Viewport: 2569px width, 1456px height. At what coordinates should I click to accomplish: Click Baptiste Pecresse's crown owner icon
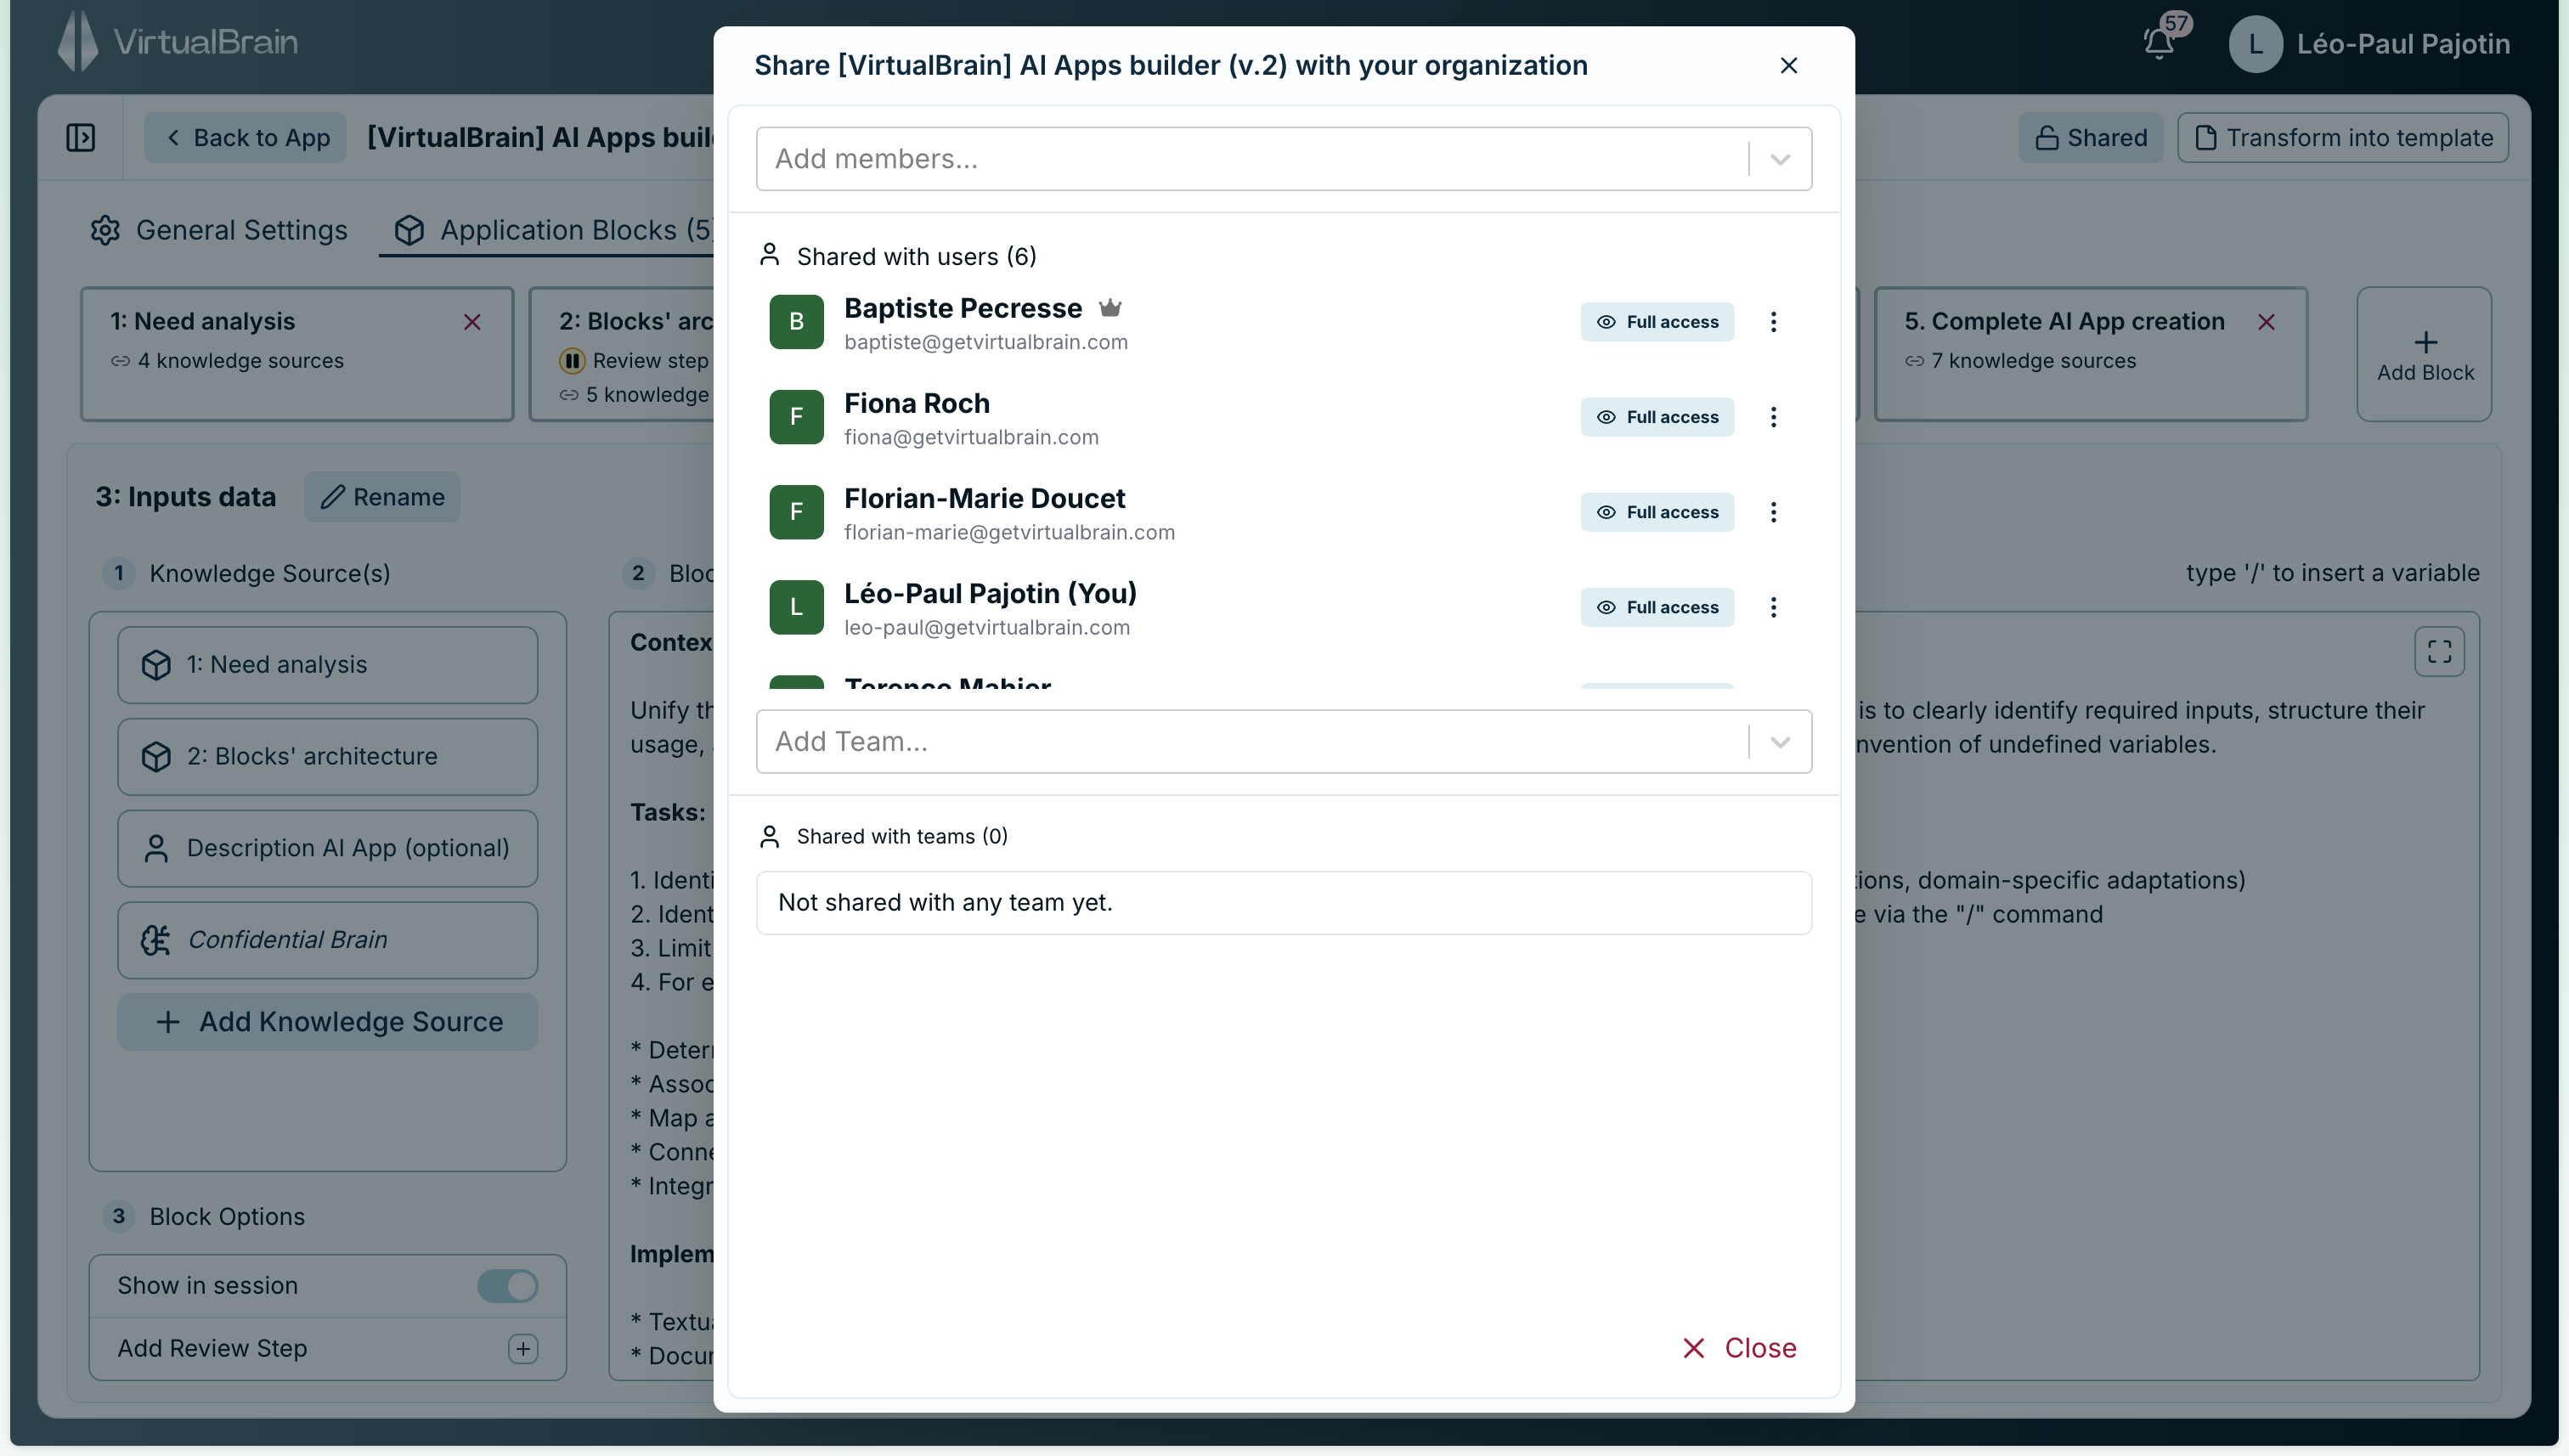tap(1110, 308)
